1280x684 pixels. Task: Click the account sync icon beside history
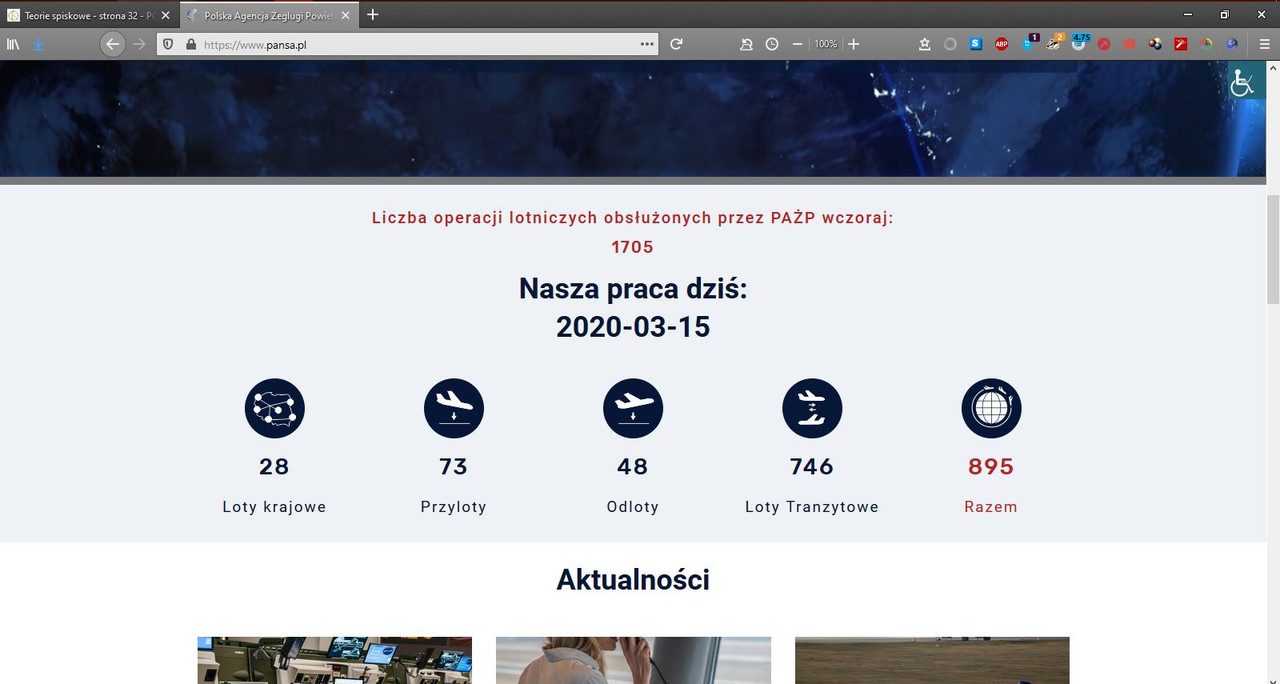point(746,44)
